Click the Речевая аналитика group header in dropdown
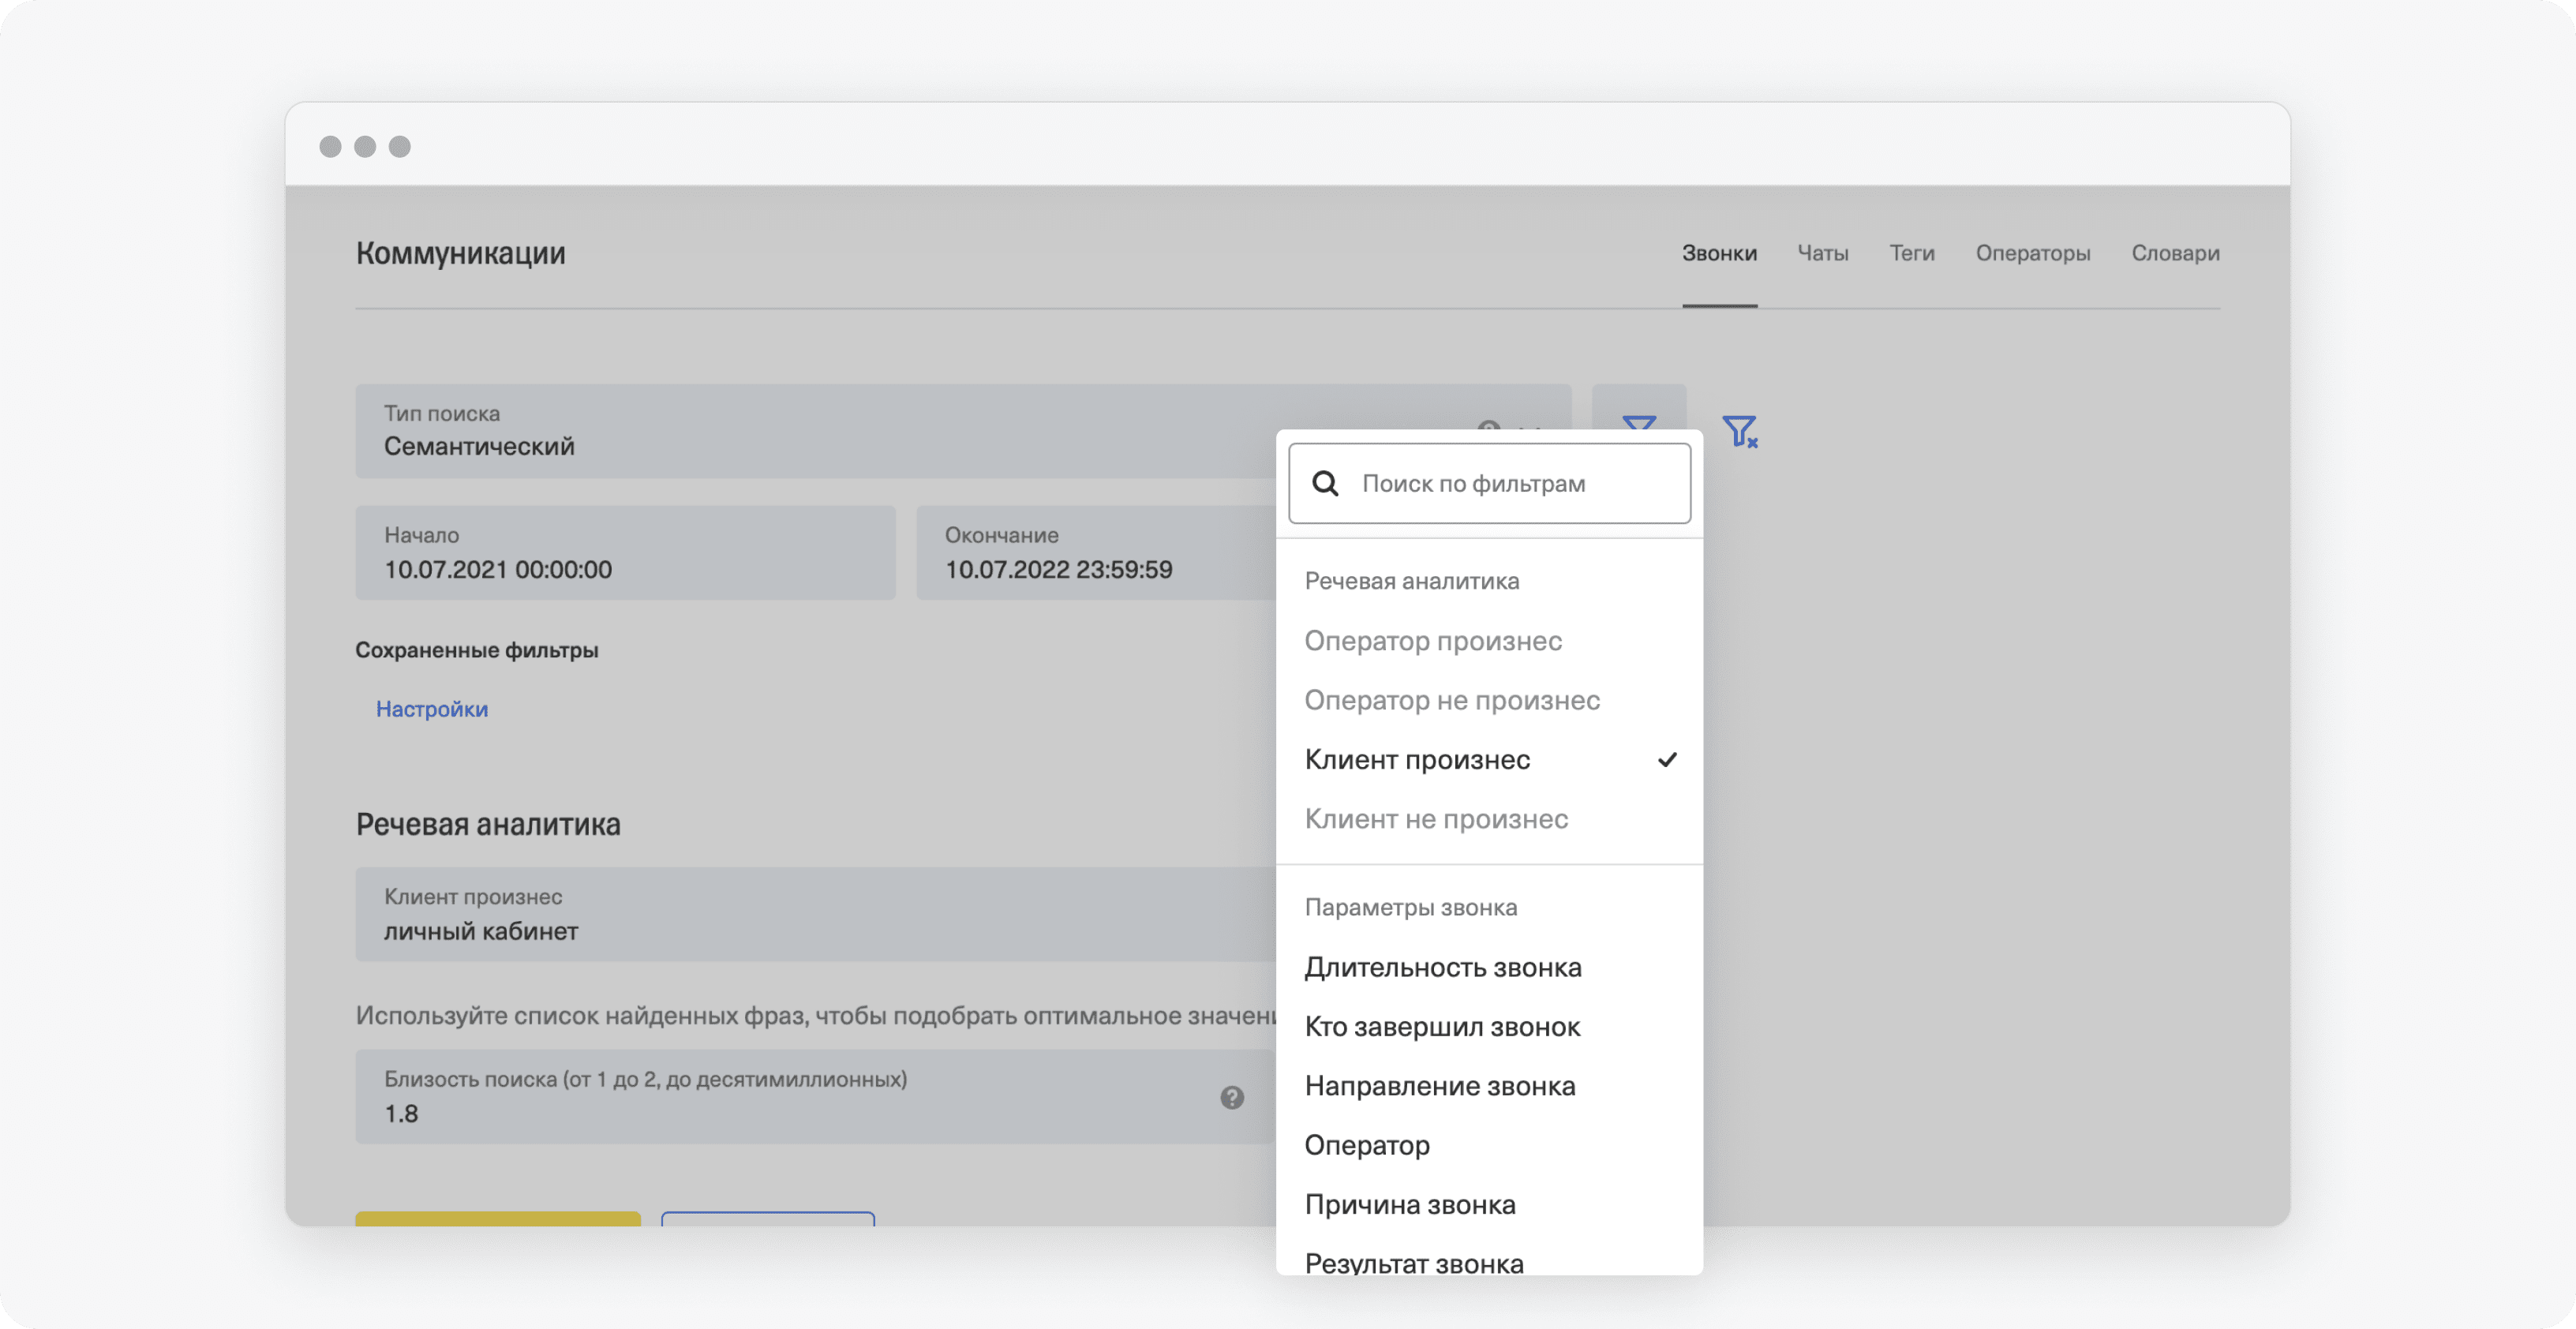 1411,581
